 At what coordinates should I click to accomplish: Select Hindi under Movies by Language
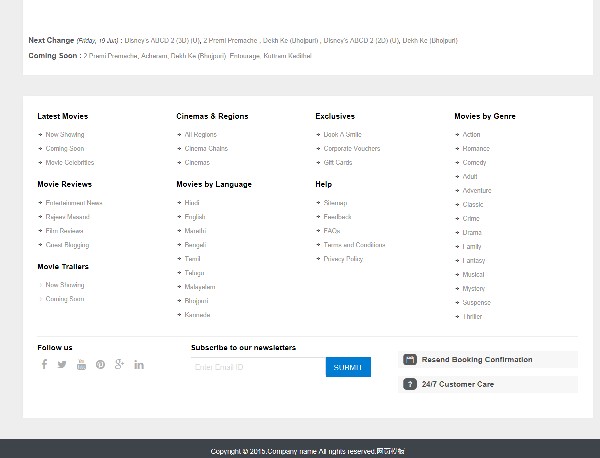tap(192, 203)
